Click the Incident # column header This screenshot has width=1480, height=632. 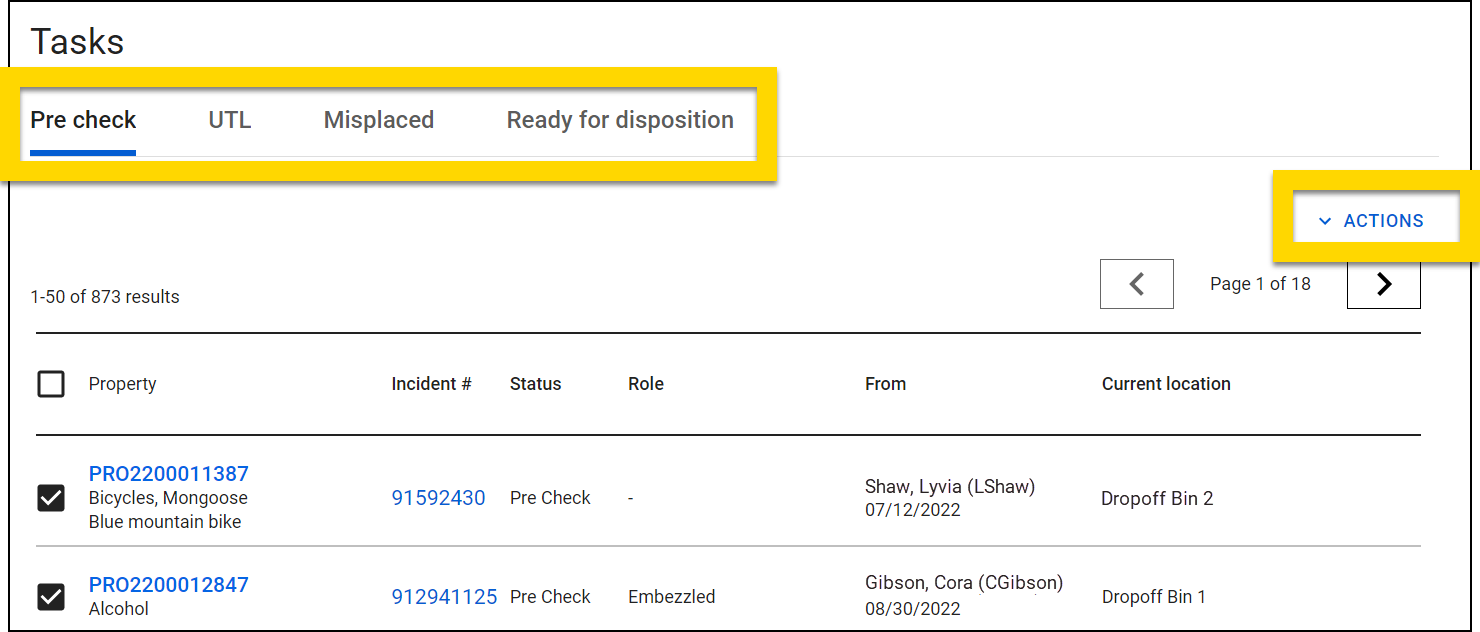click(x=431, y=384)
